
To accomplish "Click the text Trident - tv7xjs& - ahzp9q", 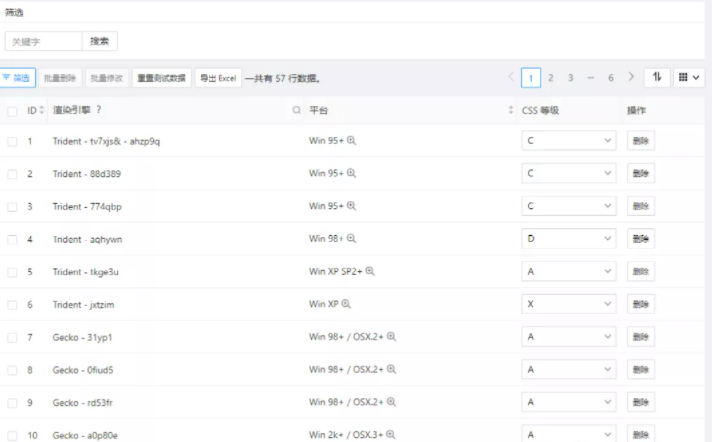I will (x=106, y=141).
